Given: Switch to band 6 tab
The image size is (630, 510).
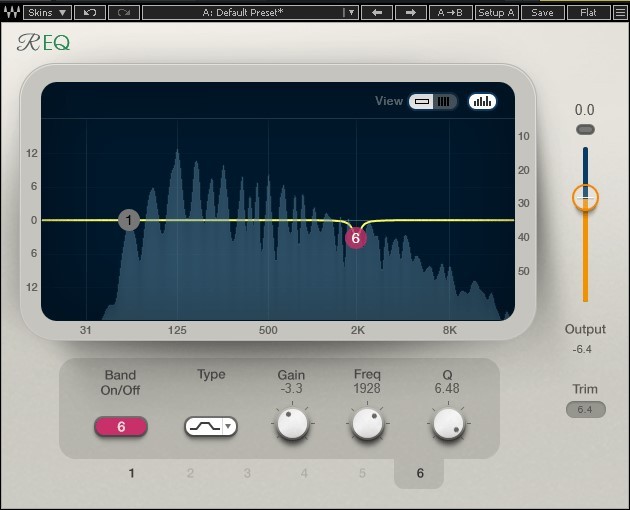Looking at the screenshot, I should tap(420, 473).
